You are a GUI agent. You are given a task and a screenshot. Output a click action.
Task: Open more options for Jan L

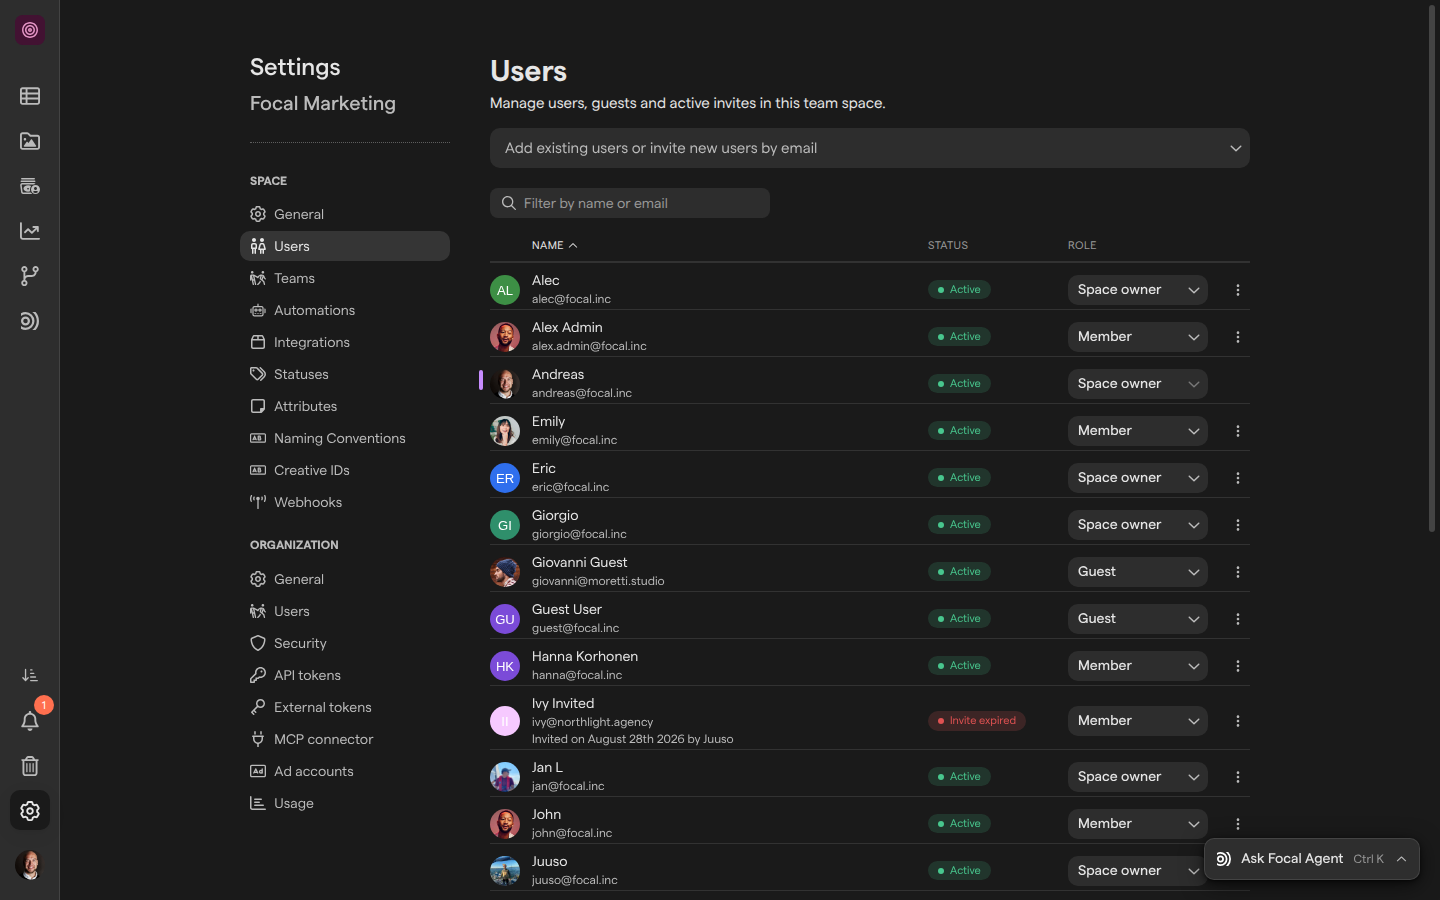tap(1238, 777)
